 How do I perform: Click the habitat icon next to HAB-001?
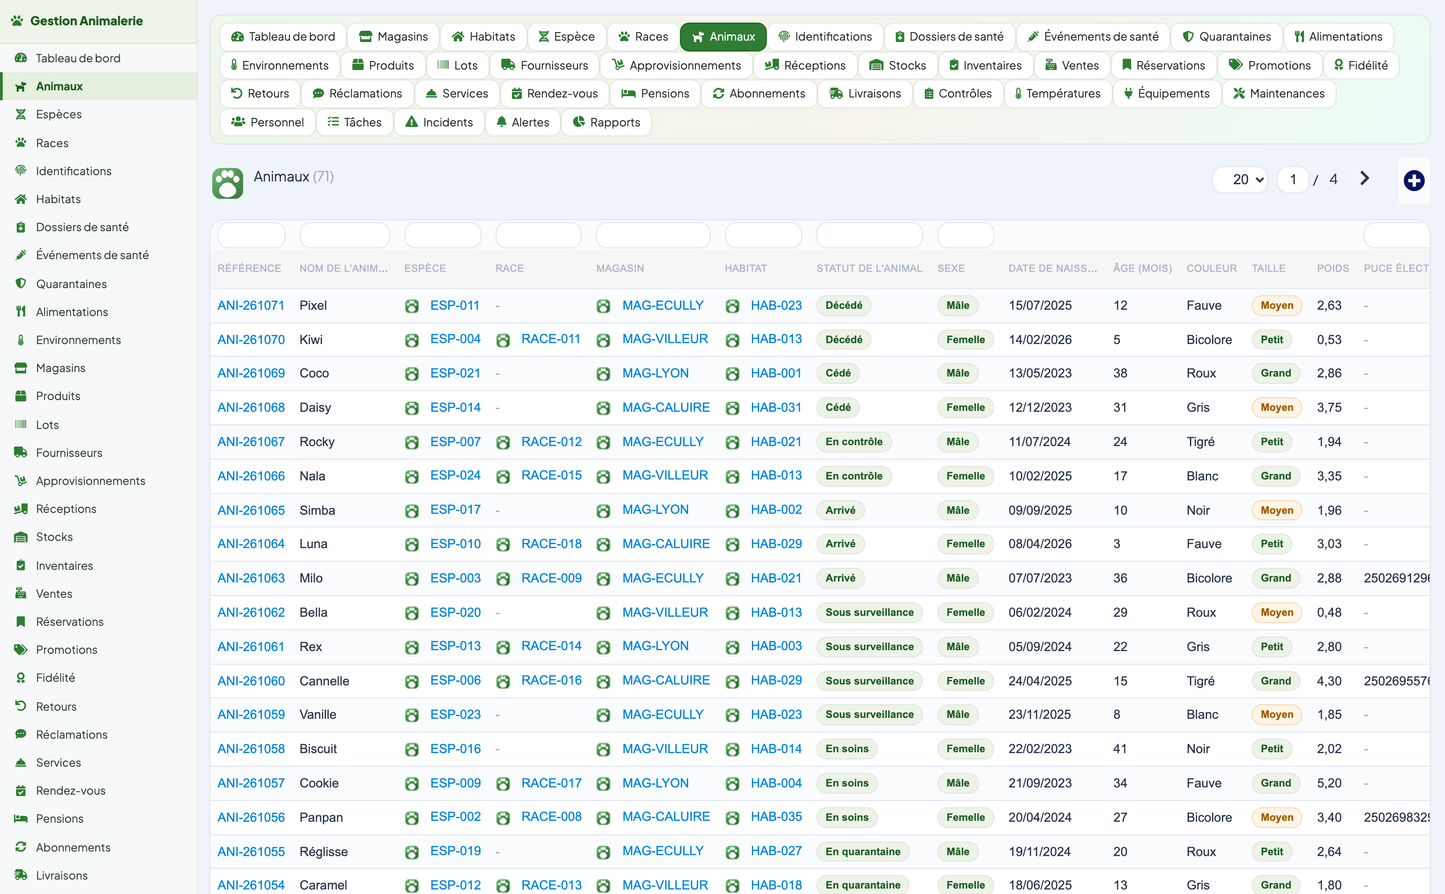(x=732, y=374)
